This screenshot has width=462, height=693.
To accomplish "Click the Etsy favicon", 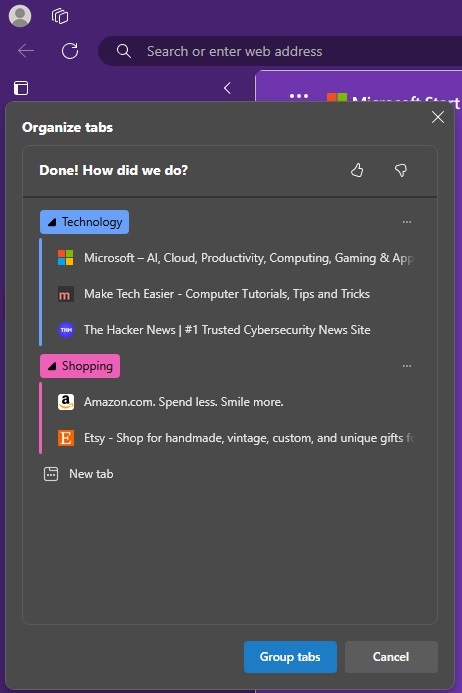I will pos(66,438).
